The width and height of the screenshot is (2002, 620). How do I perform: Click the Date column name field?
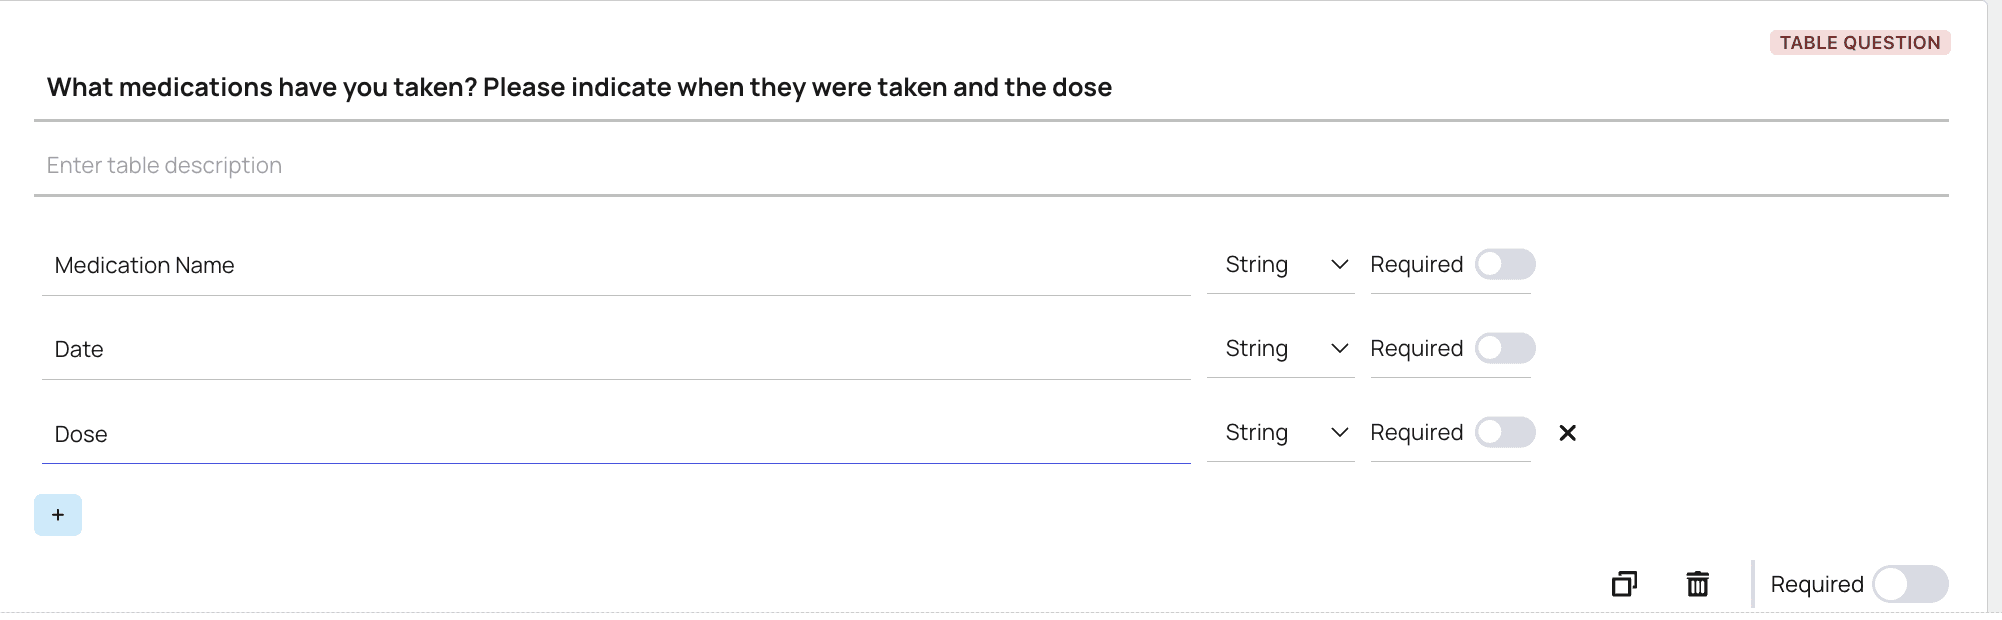(x=600, y=350)
